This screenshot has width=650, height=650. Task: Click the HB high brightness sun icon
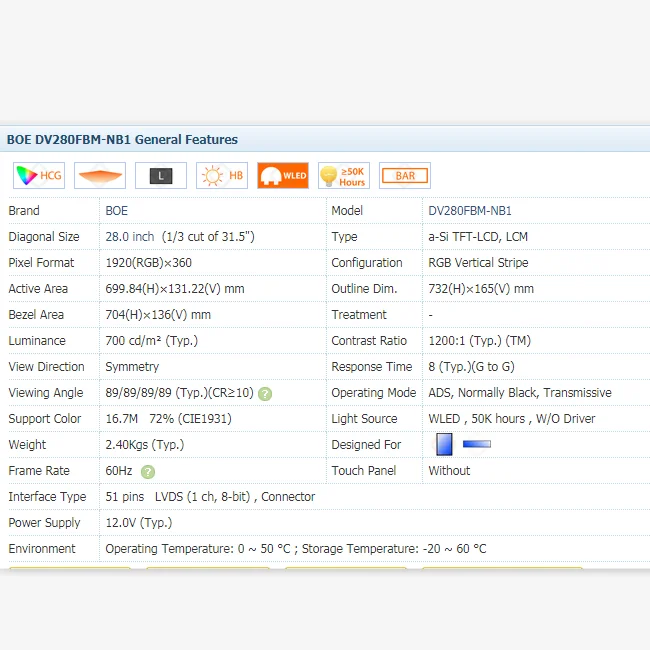coord(222,176)
